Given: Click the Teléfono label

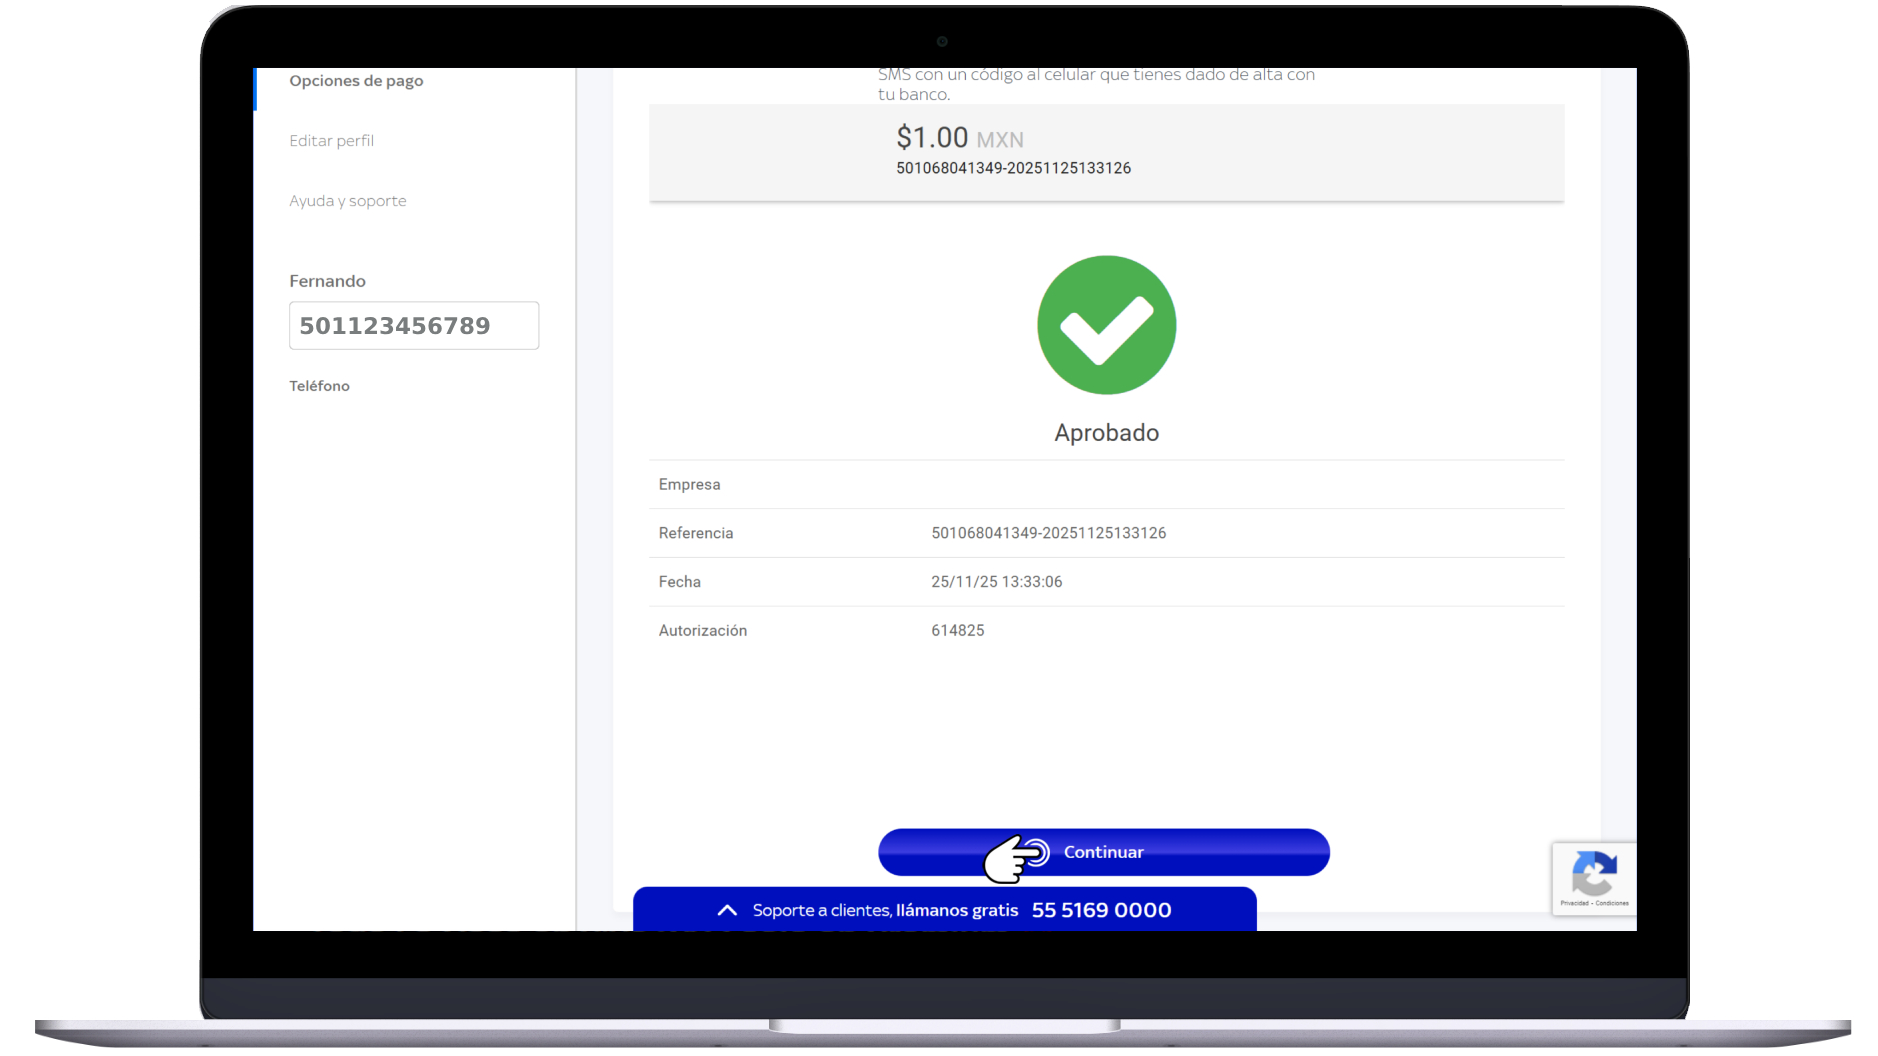Looking at the screenshot, I should [x=319, y=386].
